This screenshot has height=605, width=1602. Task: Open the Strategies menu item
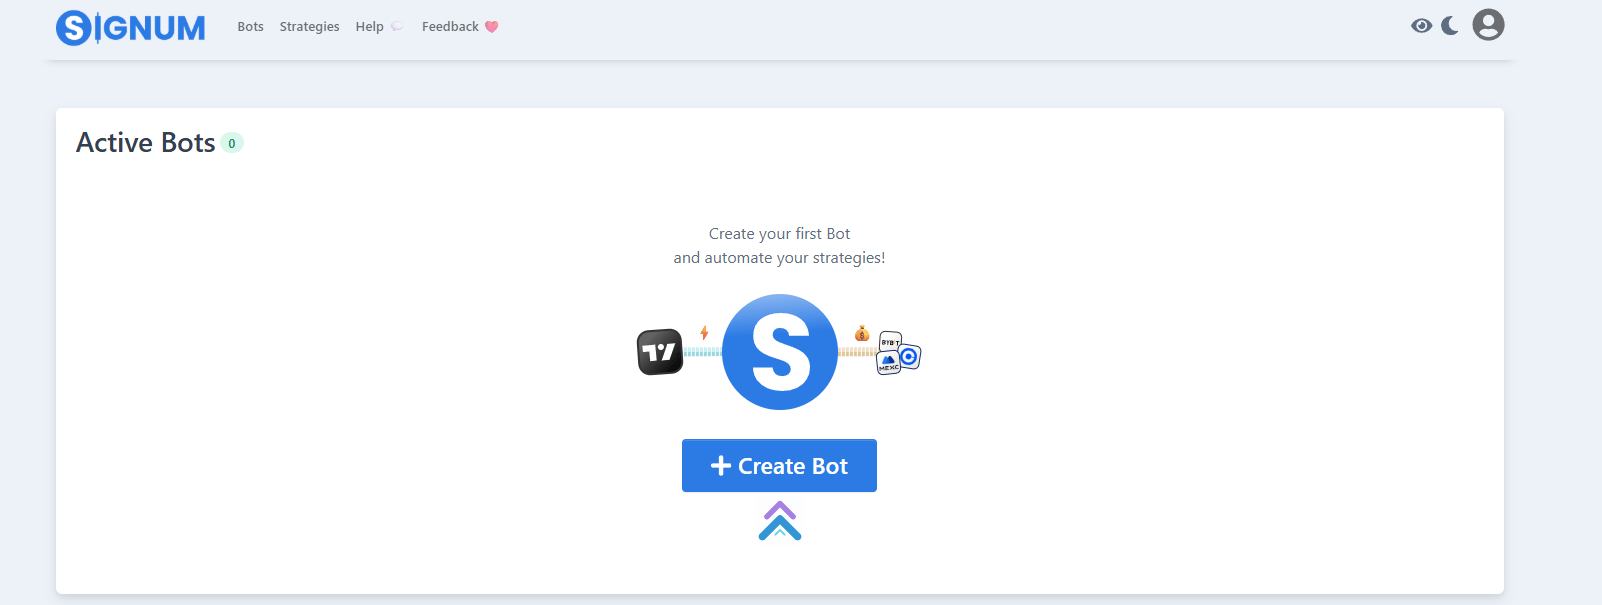(x=309, y=27)
